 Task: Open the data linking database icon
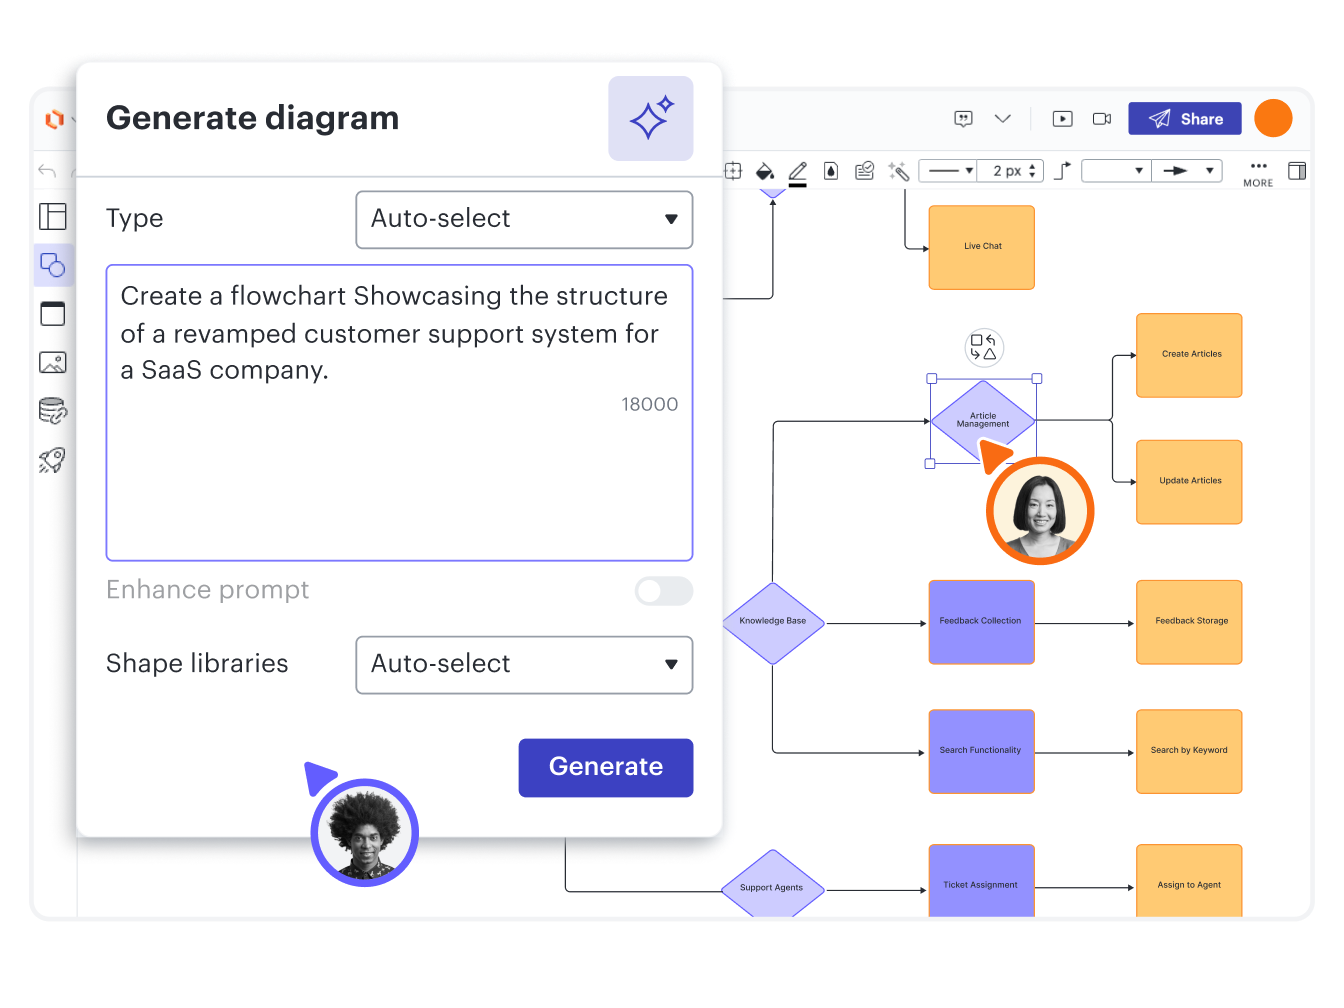pyautogui.click(x=52, y=411)
